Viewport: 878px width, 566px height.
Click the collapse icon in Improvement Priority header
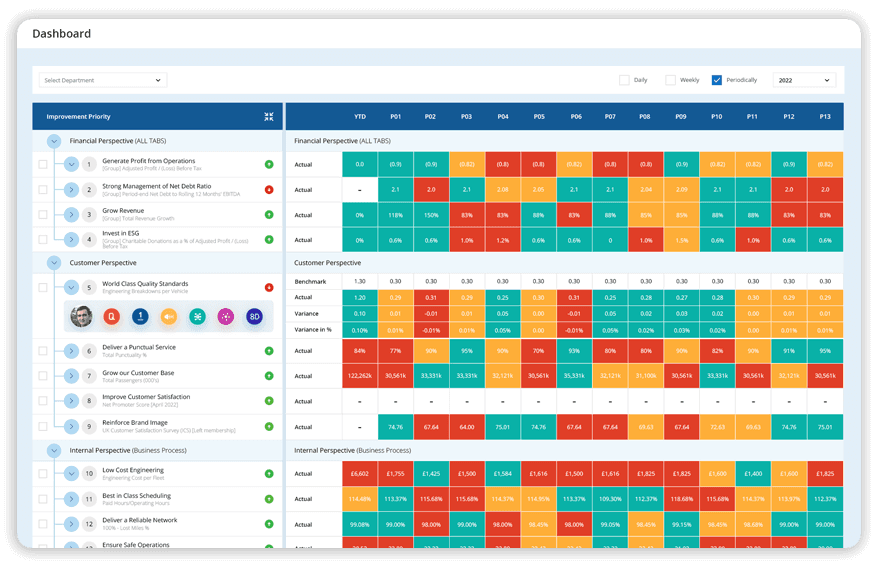[x=268, y=117]
